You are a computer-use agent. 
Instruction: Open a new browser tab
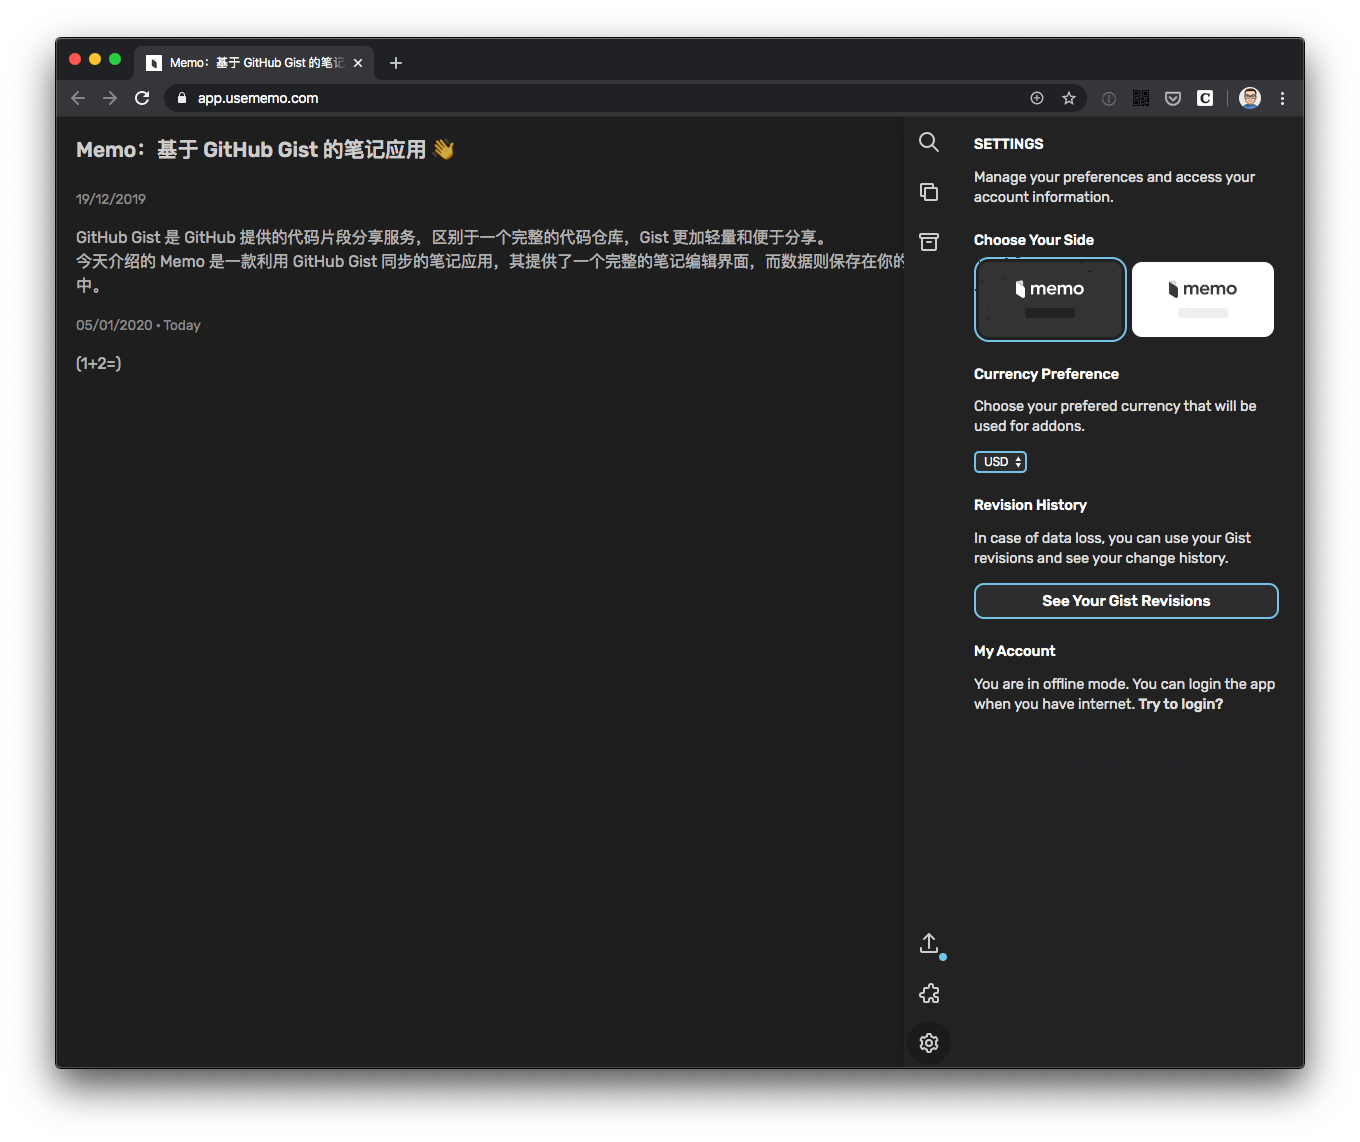point(395,62)
